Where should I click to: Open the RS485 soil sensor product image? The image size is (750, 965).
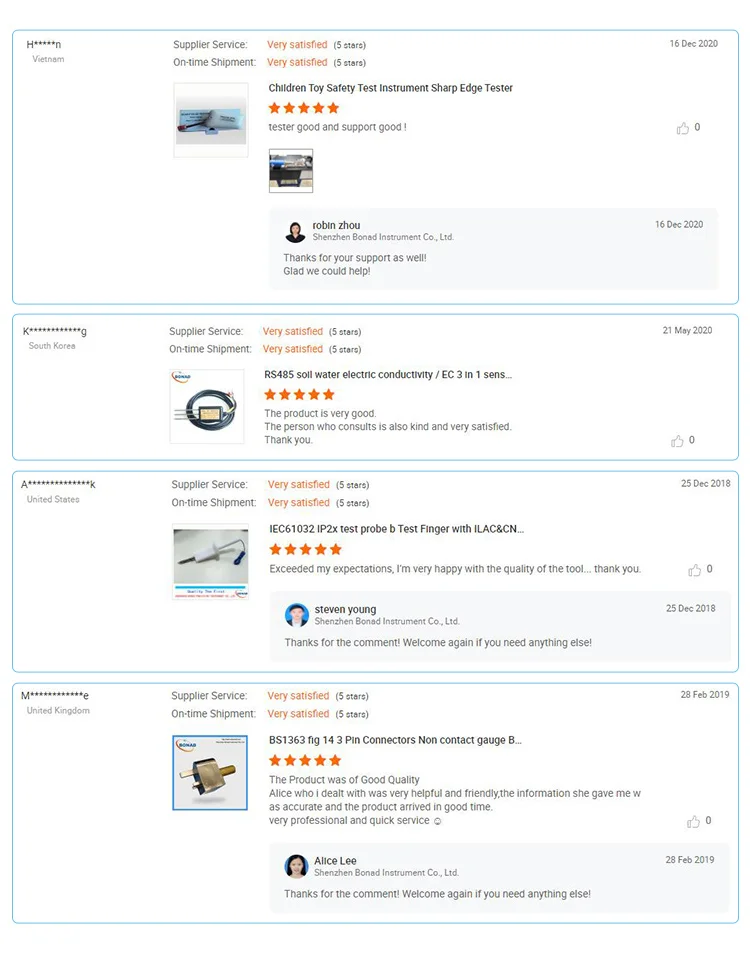(x=207, y=407)
